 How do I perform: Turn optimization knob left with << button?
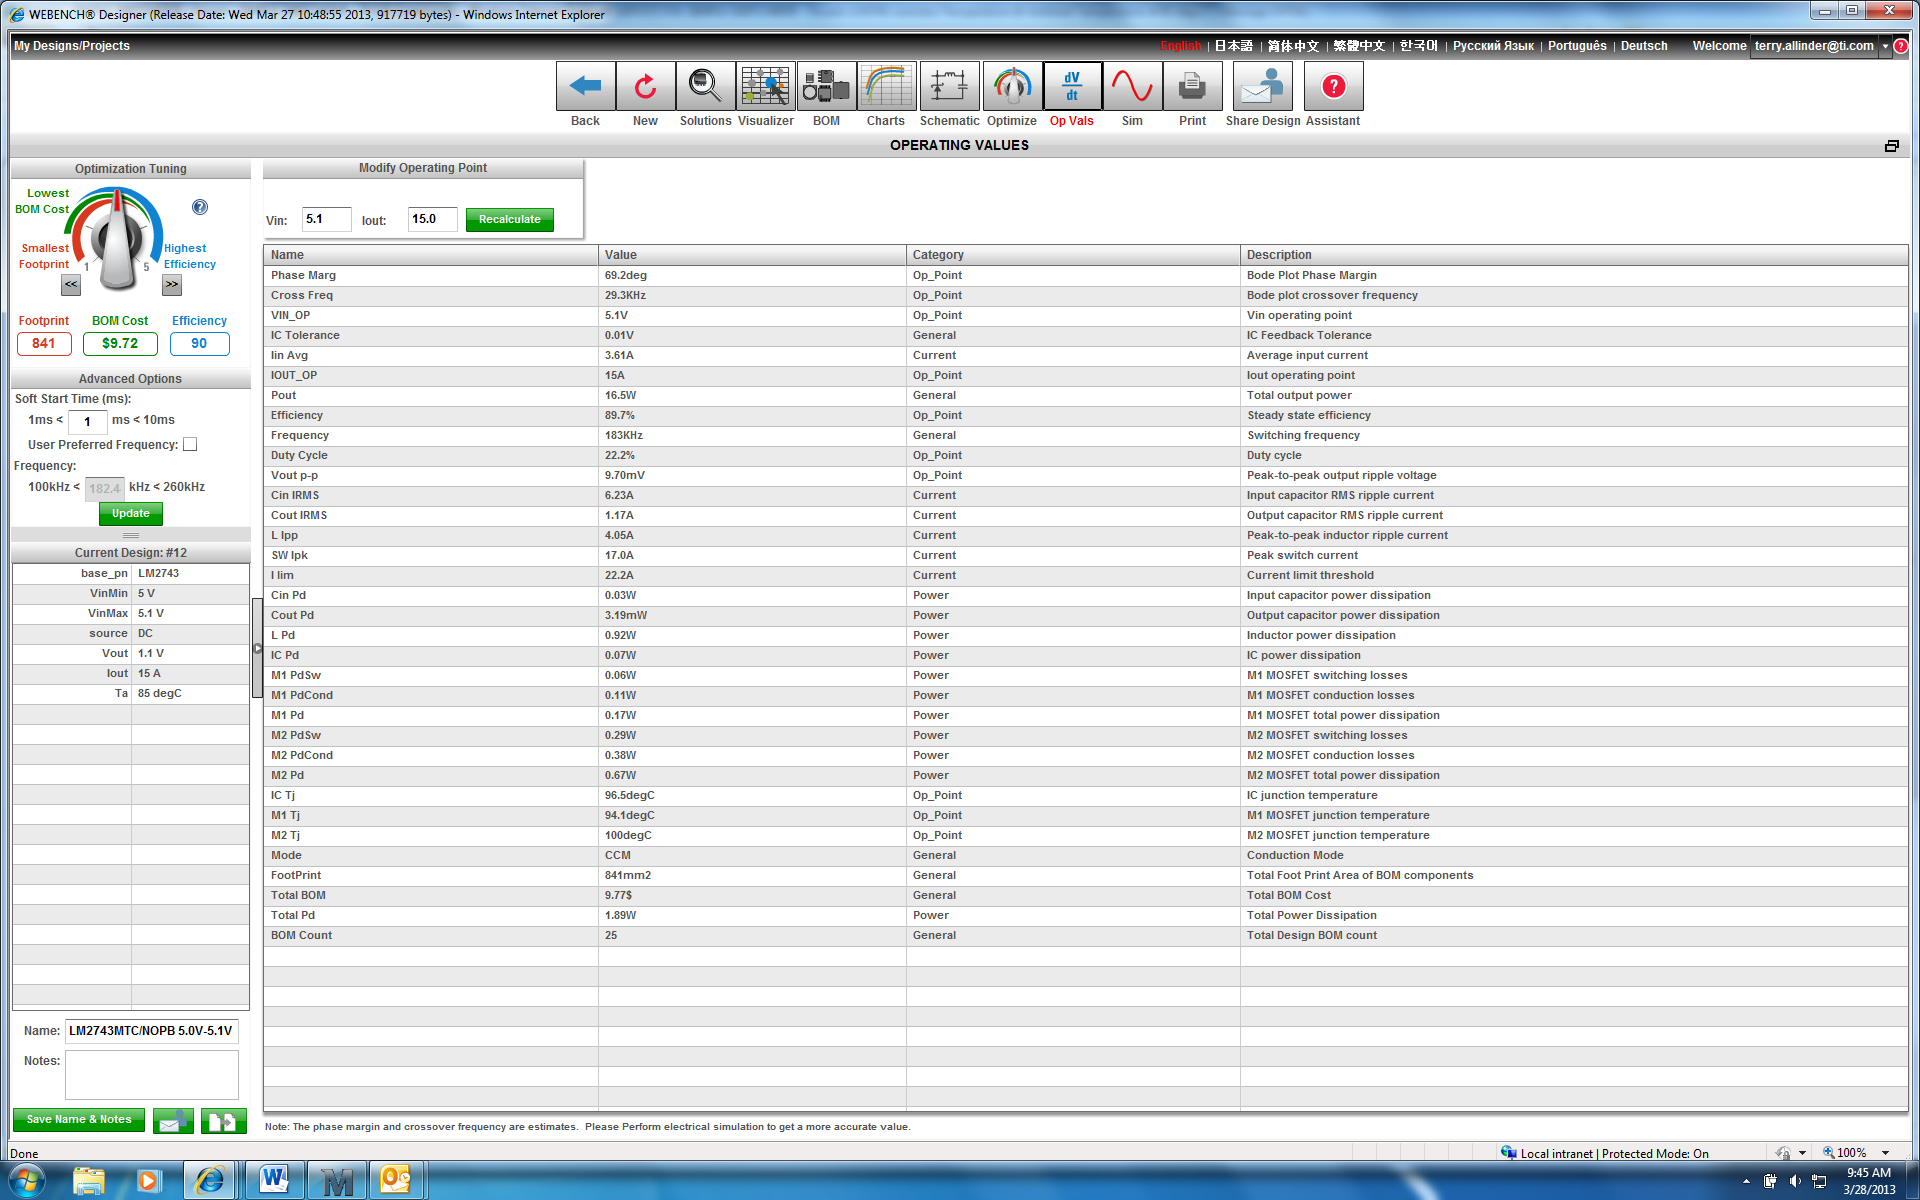point(71,285)
